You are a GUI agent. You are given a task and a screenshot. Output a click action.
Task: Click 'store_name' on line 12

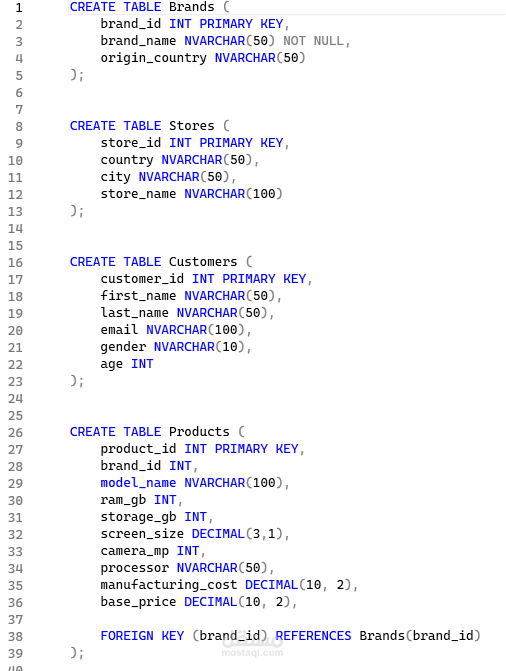[x=138, y=194]
